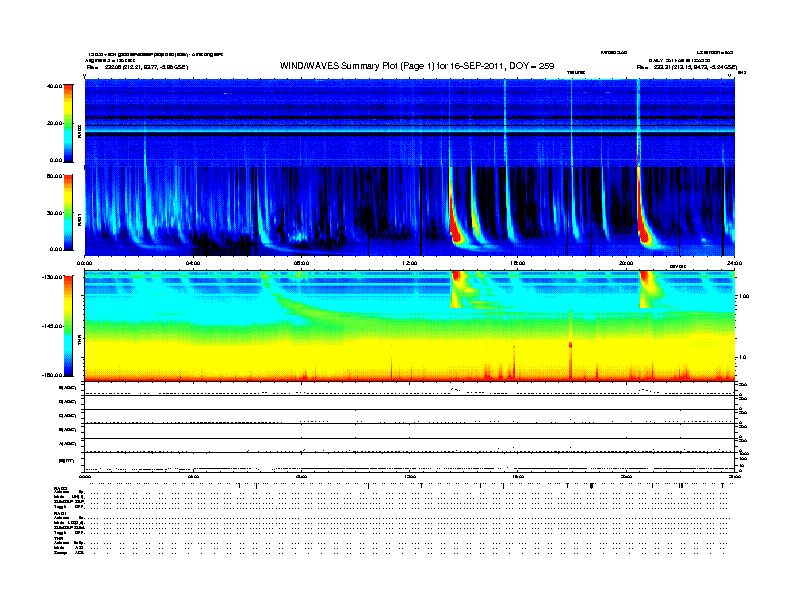The image size is (792, 612).
Task: Click the 16:00 tick under the RAD1 spectrogram
Action: click(x=518, y=263)
